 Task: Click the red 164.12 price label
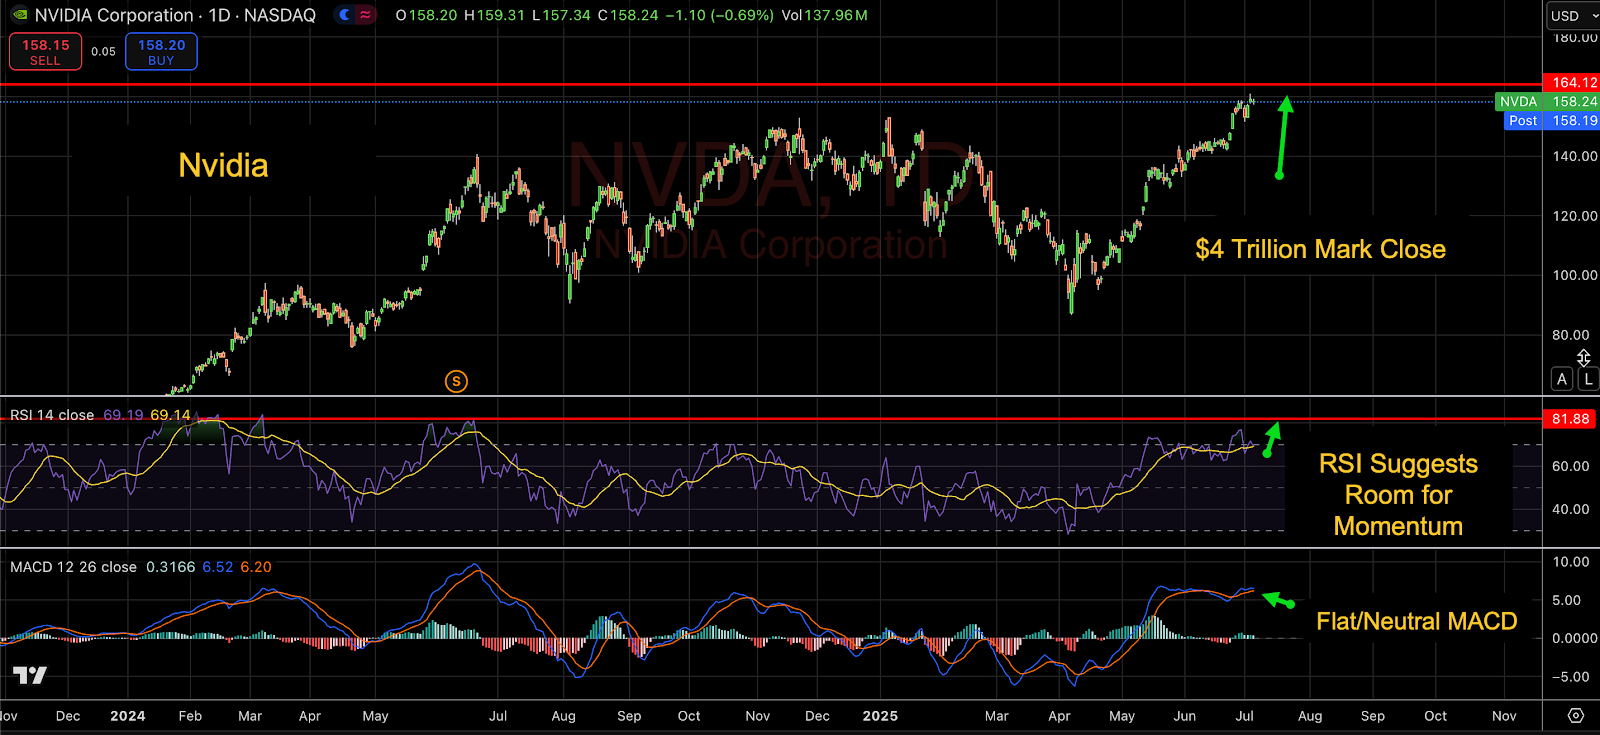point(1573,83)
